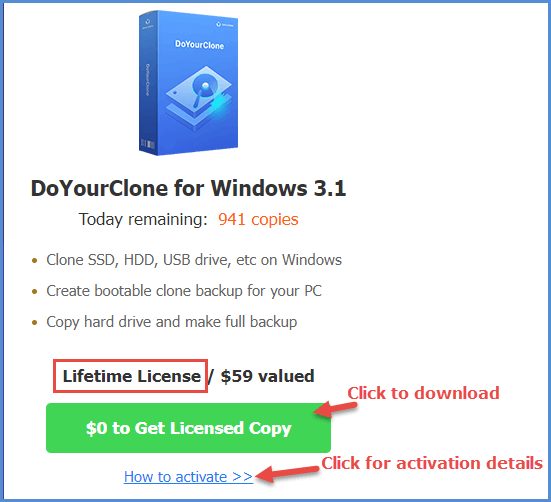
Task: Select the Copy hard drive and make full backup bullet
Action: pyautogui.click(x=172, y=322)
